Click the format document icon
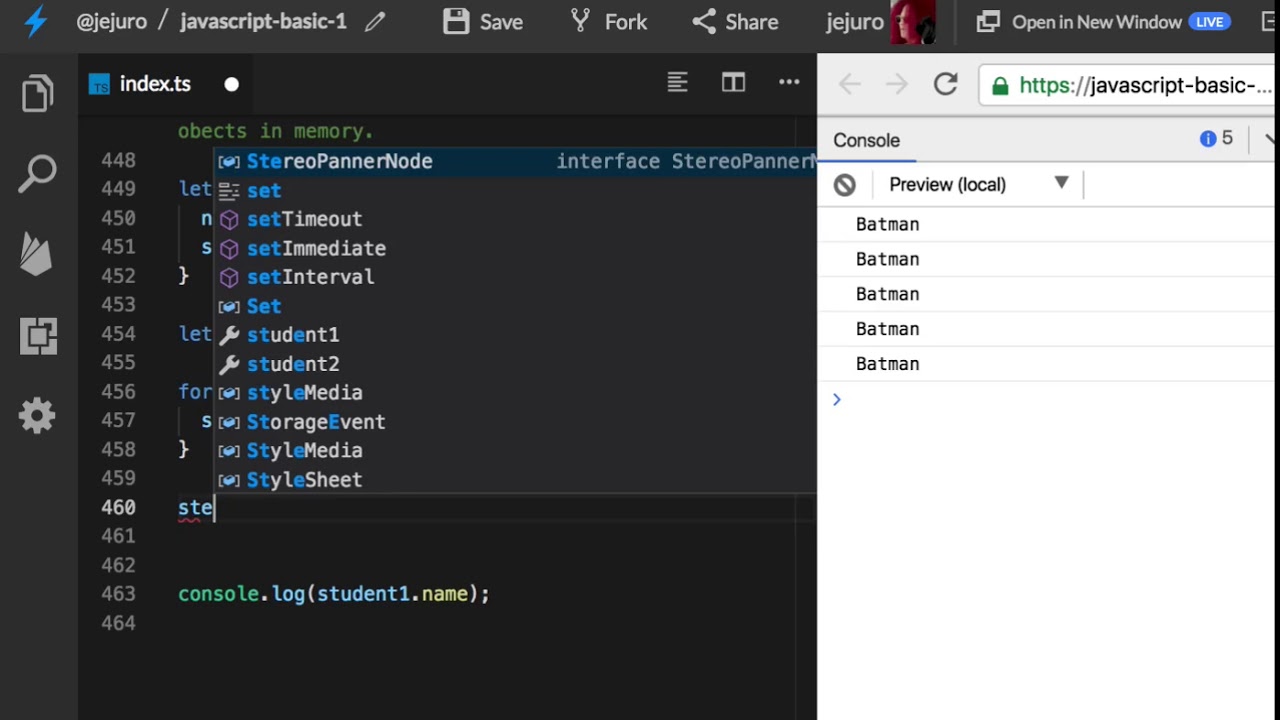The height and width of the screenshot is (720, 1280). [677, 83]
